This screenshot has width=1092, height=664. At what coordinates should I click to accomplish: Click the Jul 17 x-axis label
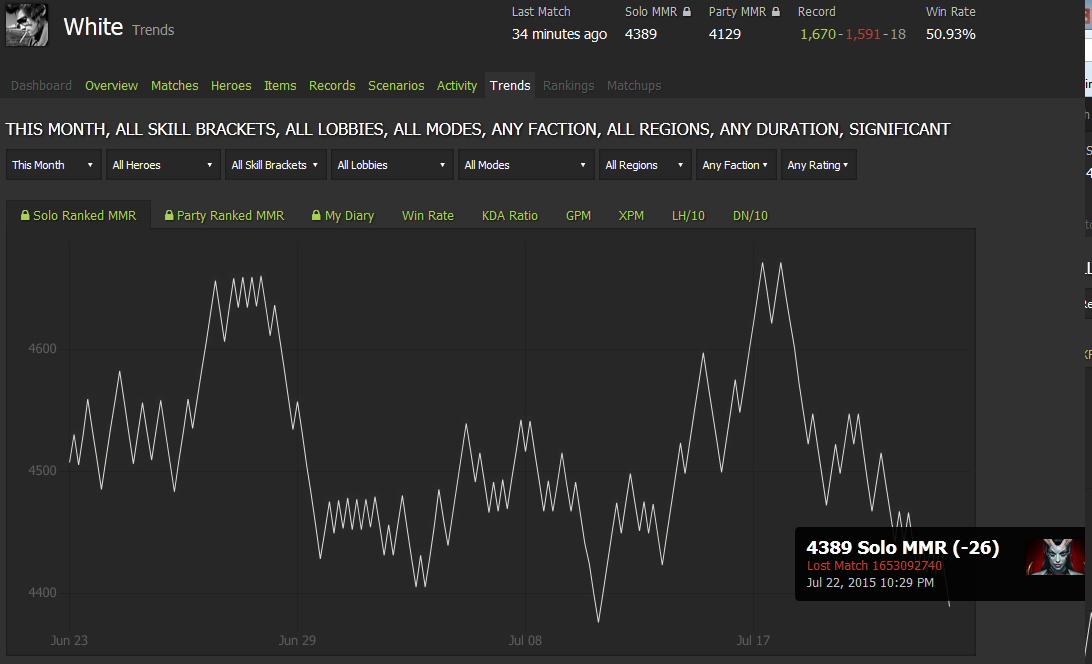coord(753,640)
